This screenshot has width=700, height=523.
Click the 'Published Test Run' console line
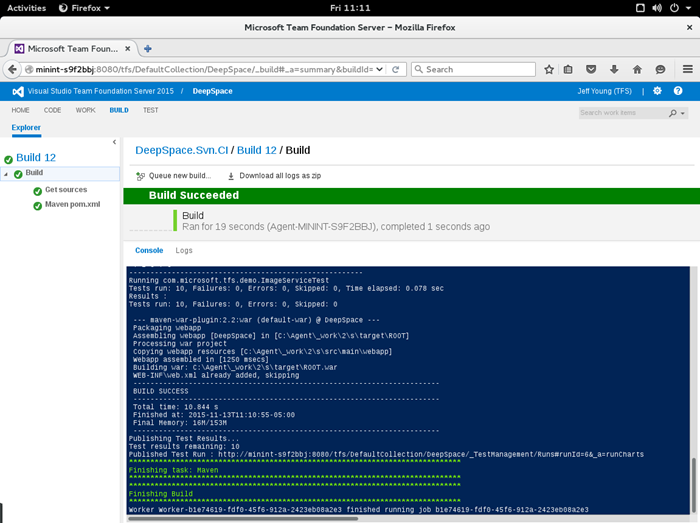point(386,454)
